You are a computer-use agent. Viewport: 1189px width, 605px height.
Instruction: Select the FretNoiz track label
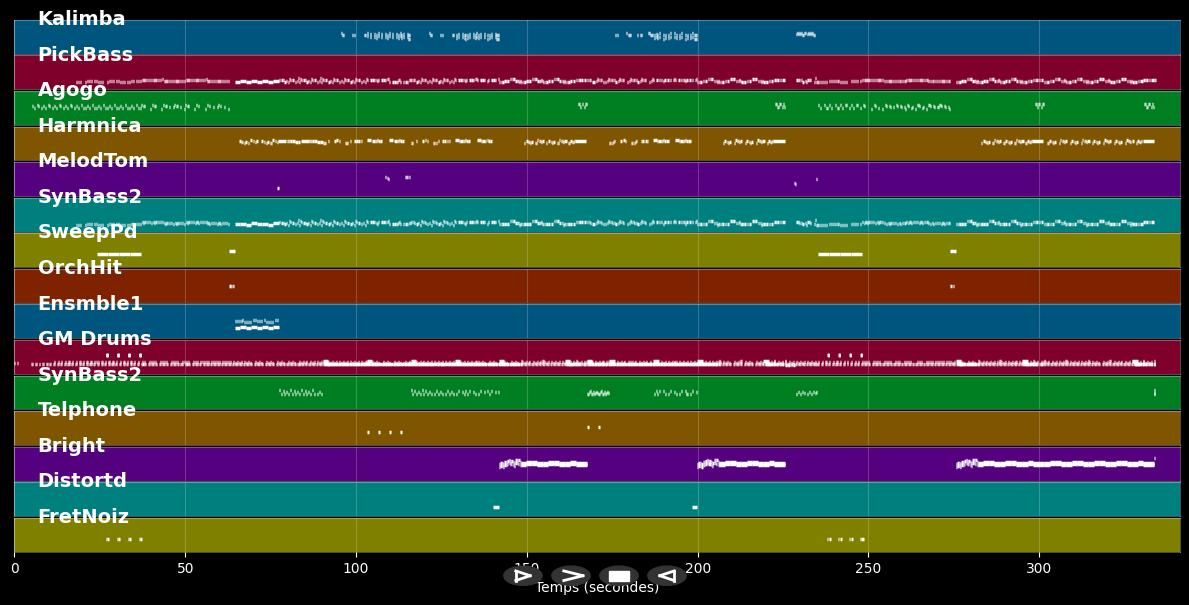click(83, 517)
